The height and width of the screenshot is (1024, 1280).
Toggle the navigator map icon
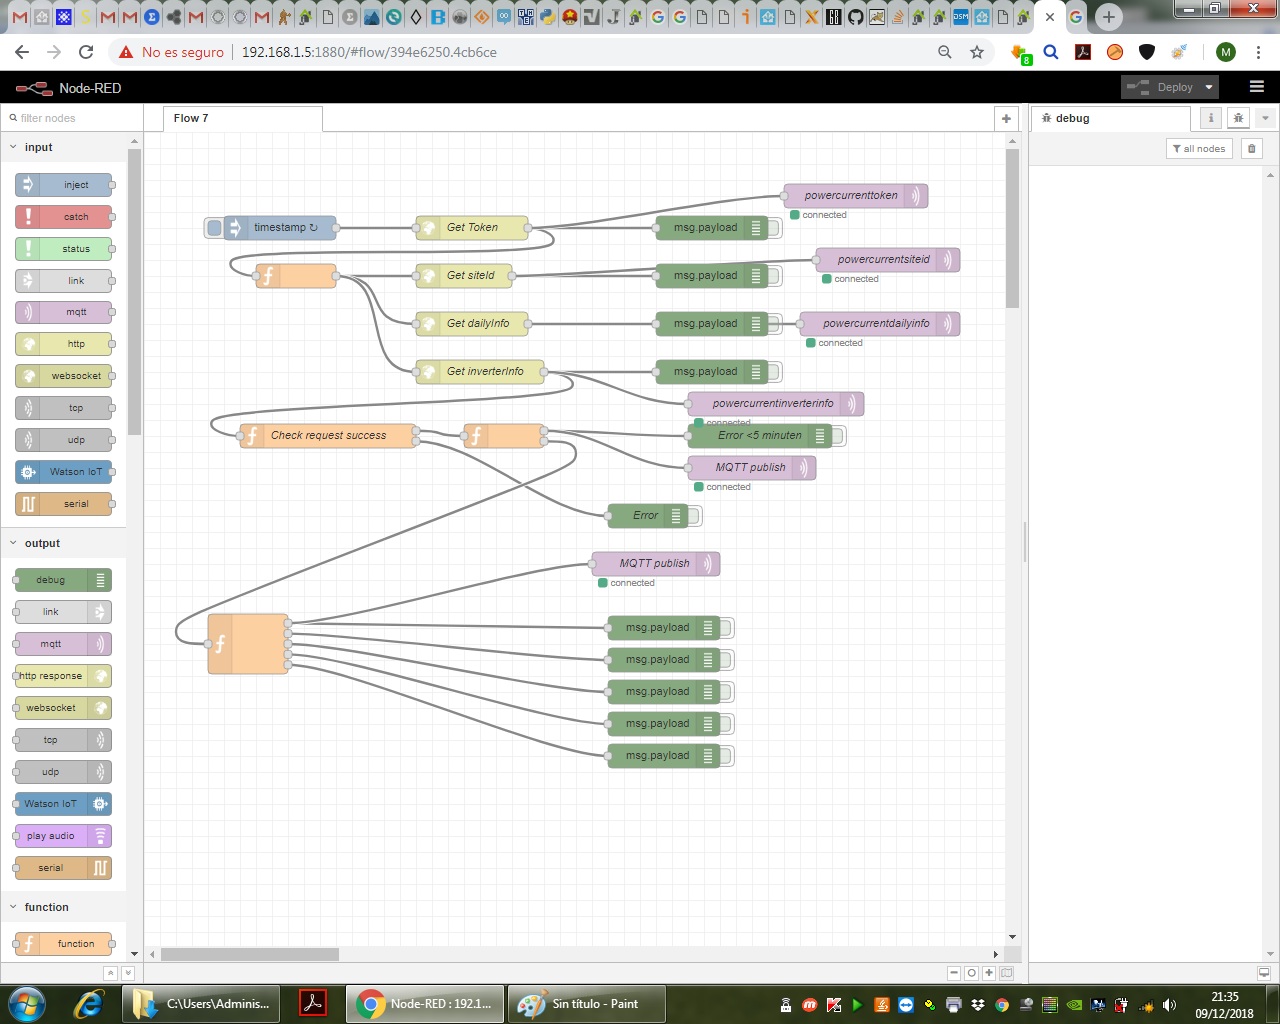[x=1007, y=973]
